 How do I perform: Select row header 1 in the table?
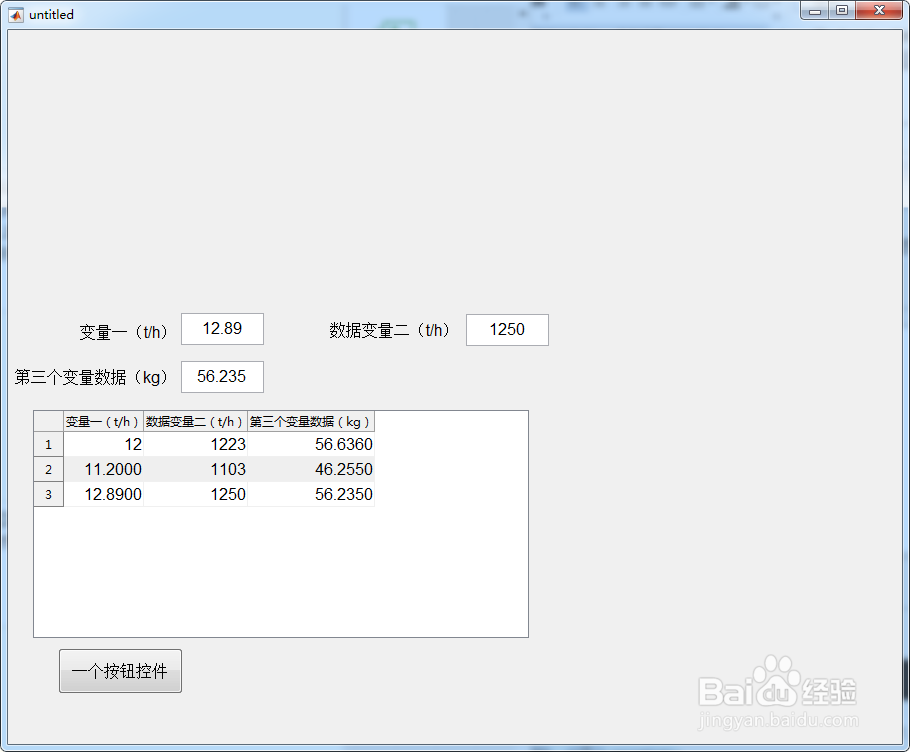pyautogui.click(x=49, y=444)
